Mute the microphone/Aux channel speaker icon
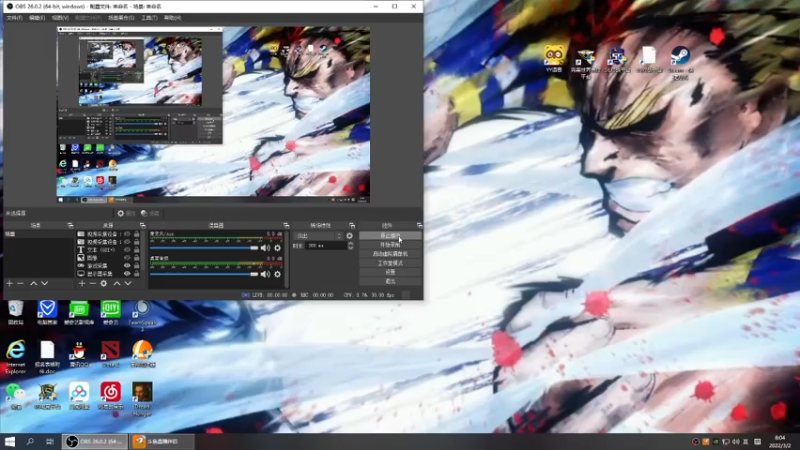800x450 pixels. pyautogui.click(x=265, y=248)
